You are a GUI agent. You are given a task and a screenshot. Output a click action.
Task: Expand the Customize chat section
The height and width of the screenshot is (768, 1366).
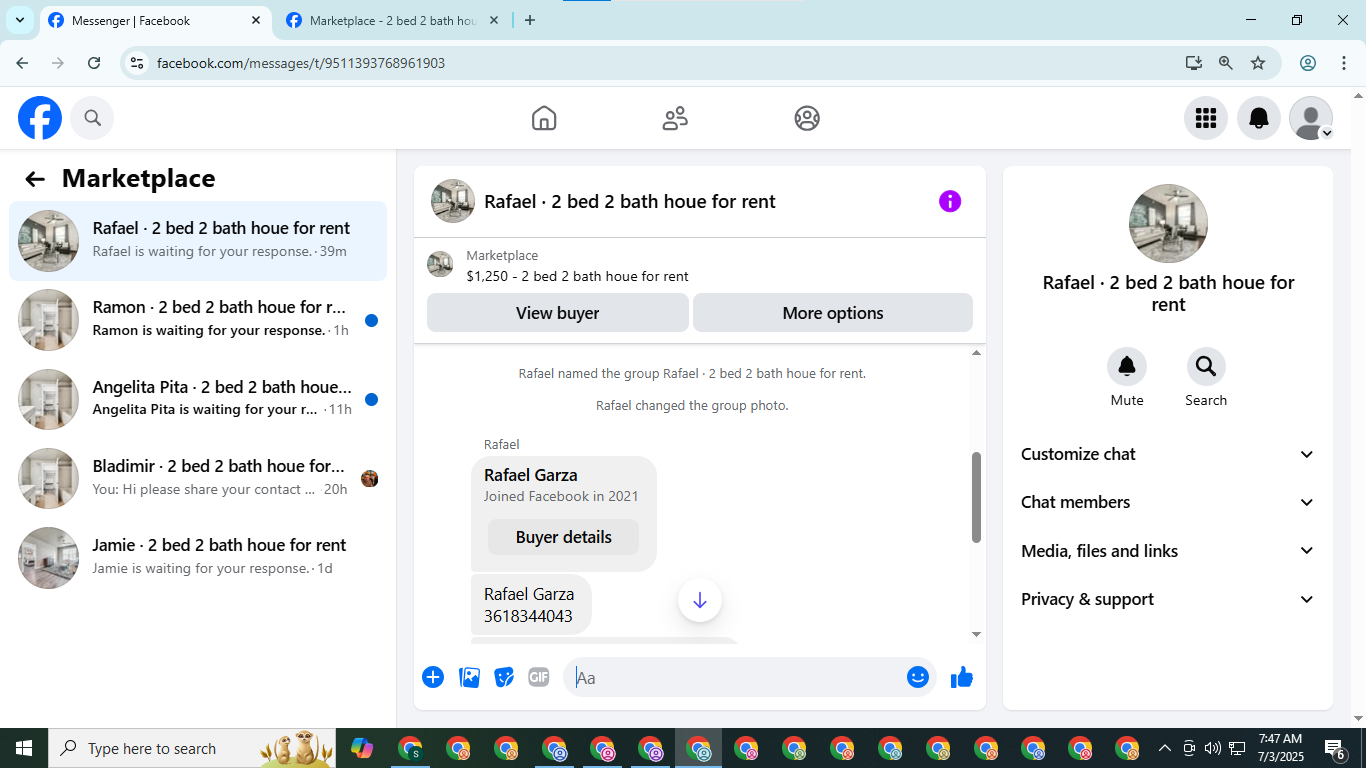(x=1168, y=454)
